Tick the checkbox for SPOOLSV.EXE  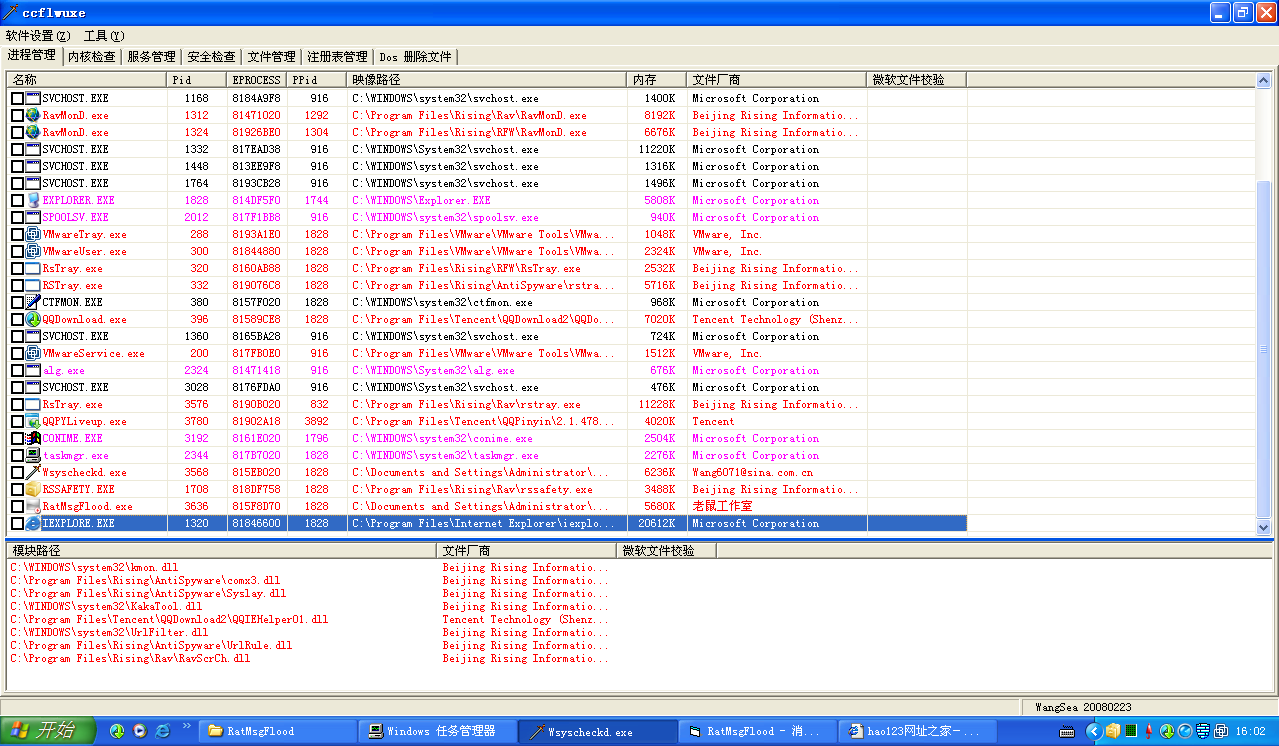pyautogui.click(x=17, y=217)
